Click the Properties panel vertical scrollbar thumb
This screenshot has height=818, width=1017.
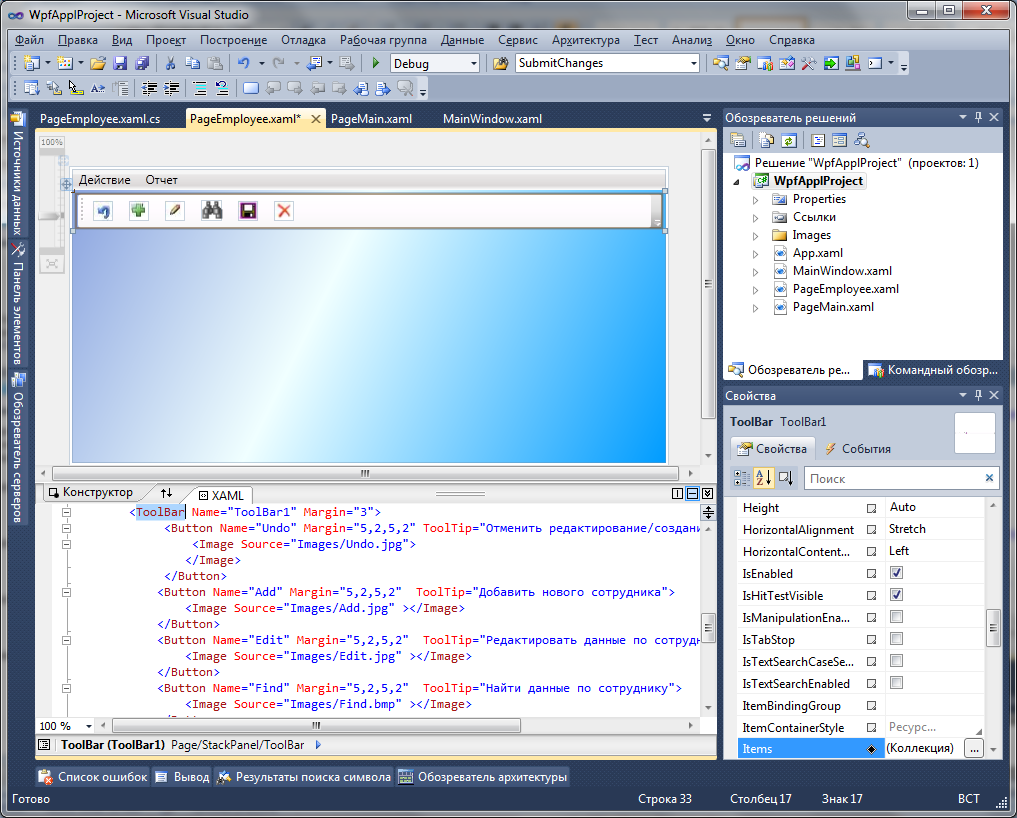pyautogui.click(x=992, y=628)
